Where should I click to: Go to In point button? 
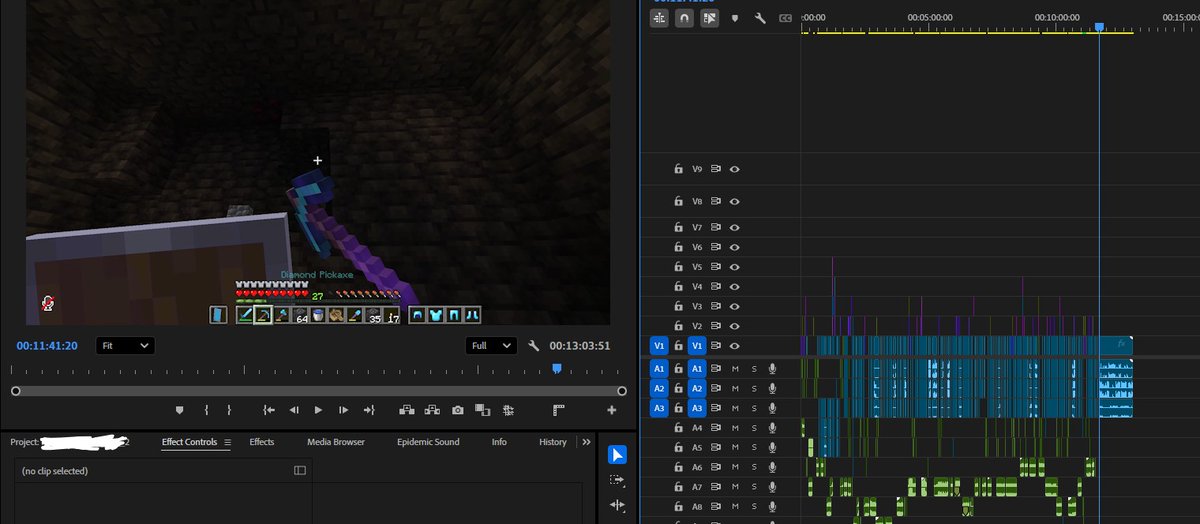pyautogui.click(x=269, y=410)
